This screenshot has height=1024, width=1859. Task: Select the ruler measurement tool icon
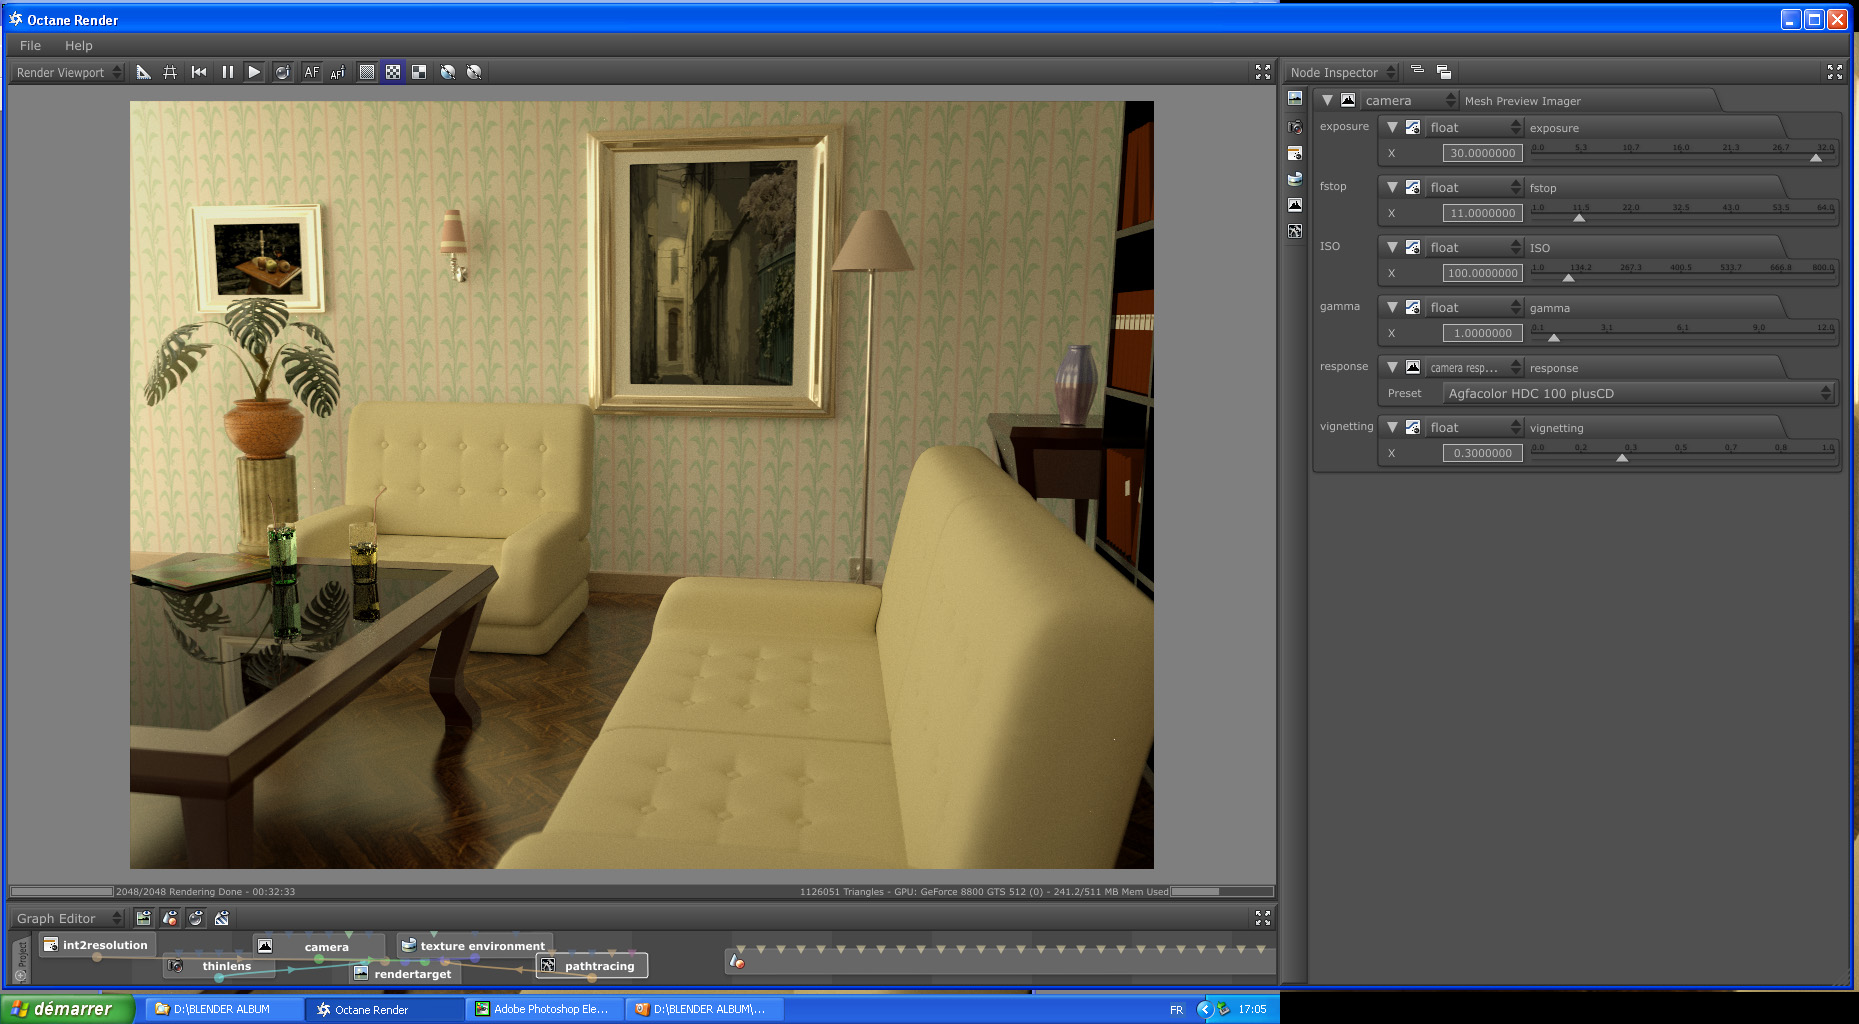click(x=143, y=72)
